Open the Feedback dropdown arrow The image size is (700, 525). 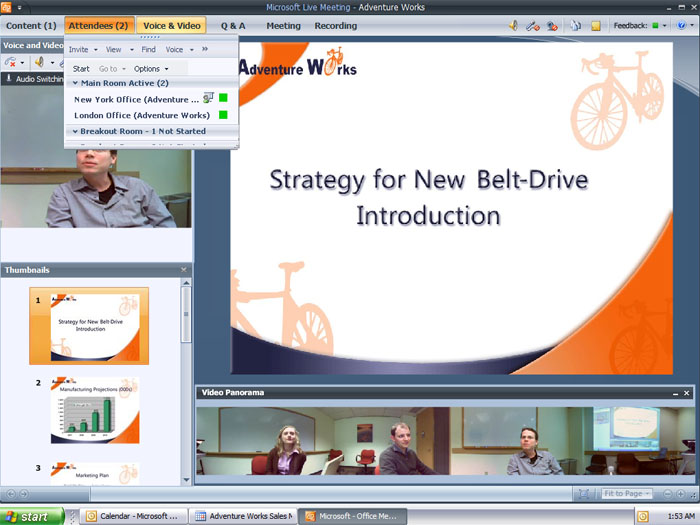coord(664,26)
